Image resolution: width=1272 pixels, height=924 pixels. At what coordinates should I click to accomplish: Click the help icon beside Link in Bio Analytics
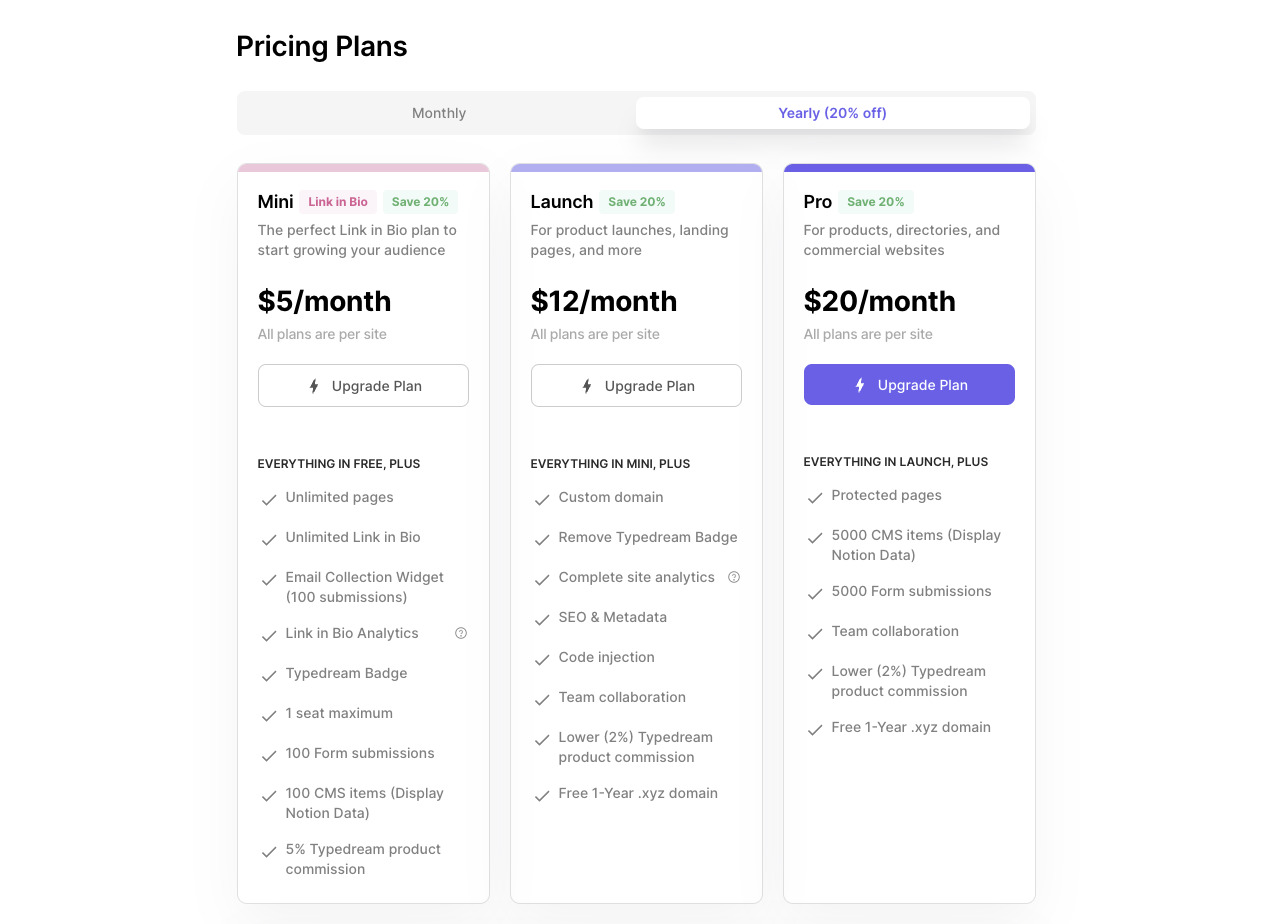(461, 633)
